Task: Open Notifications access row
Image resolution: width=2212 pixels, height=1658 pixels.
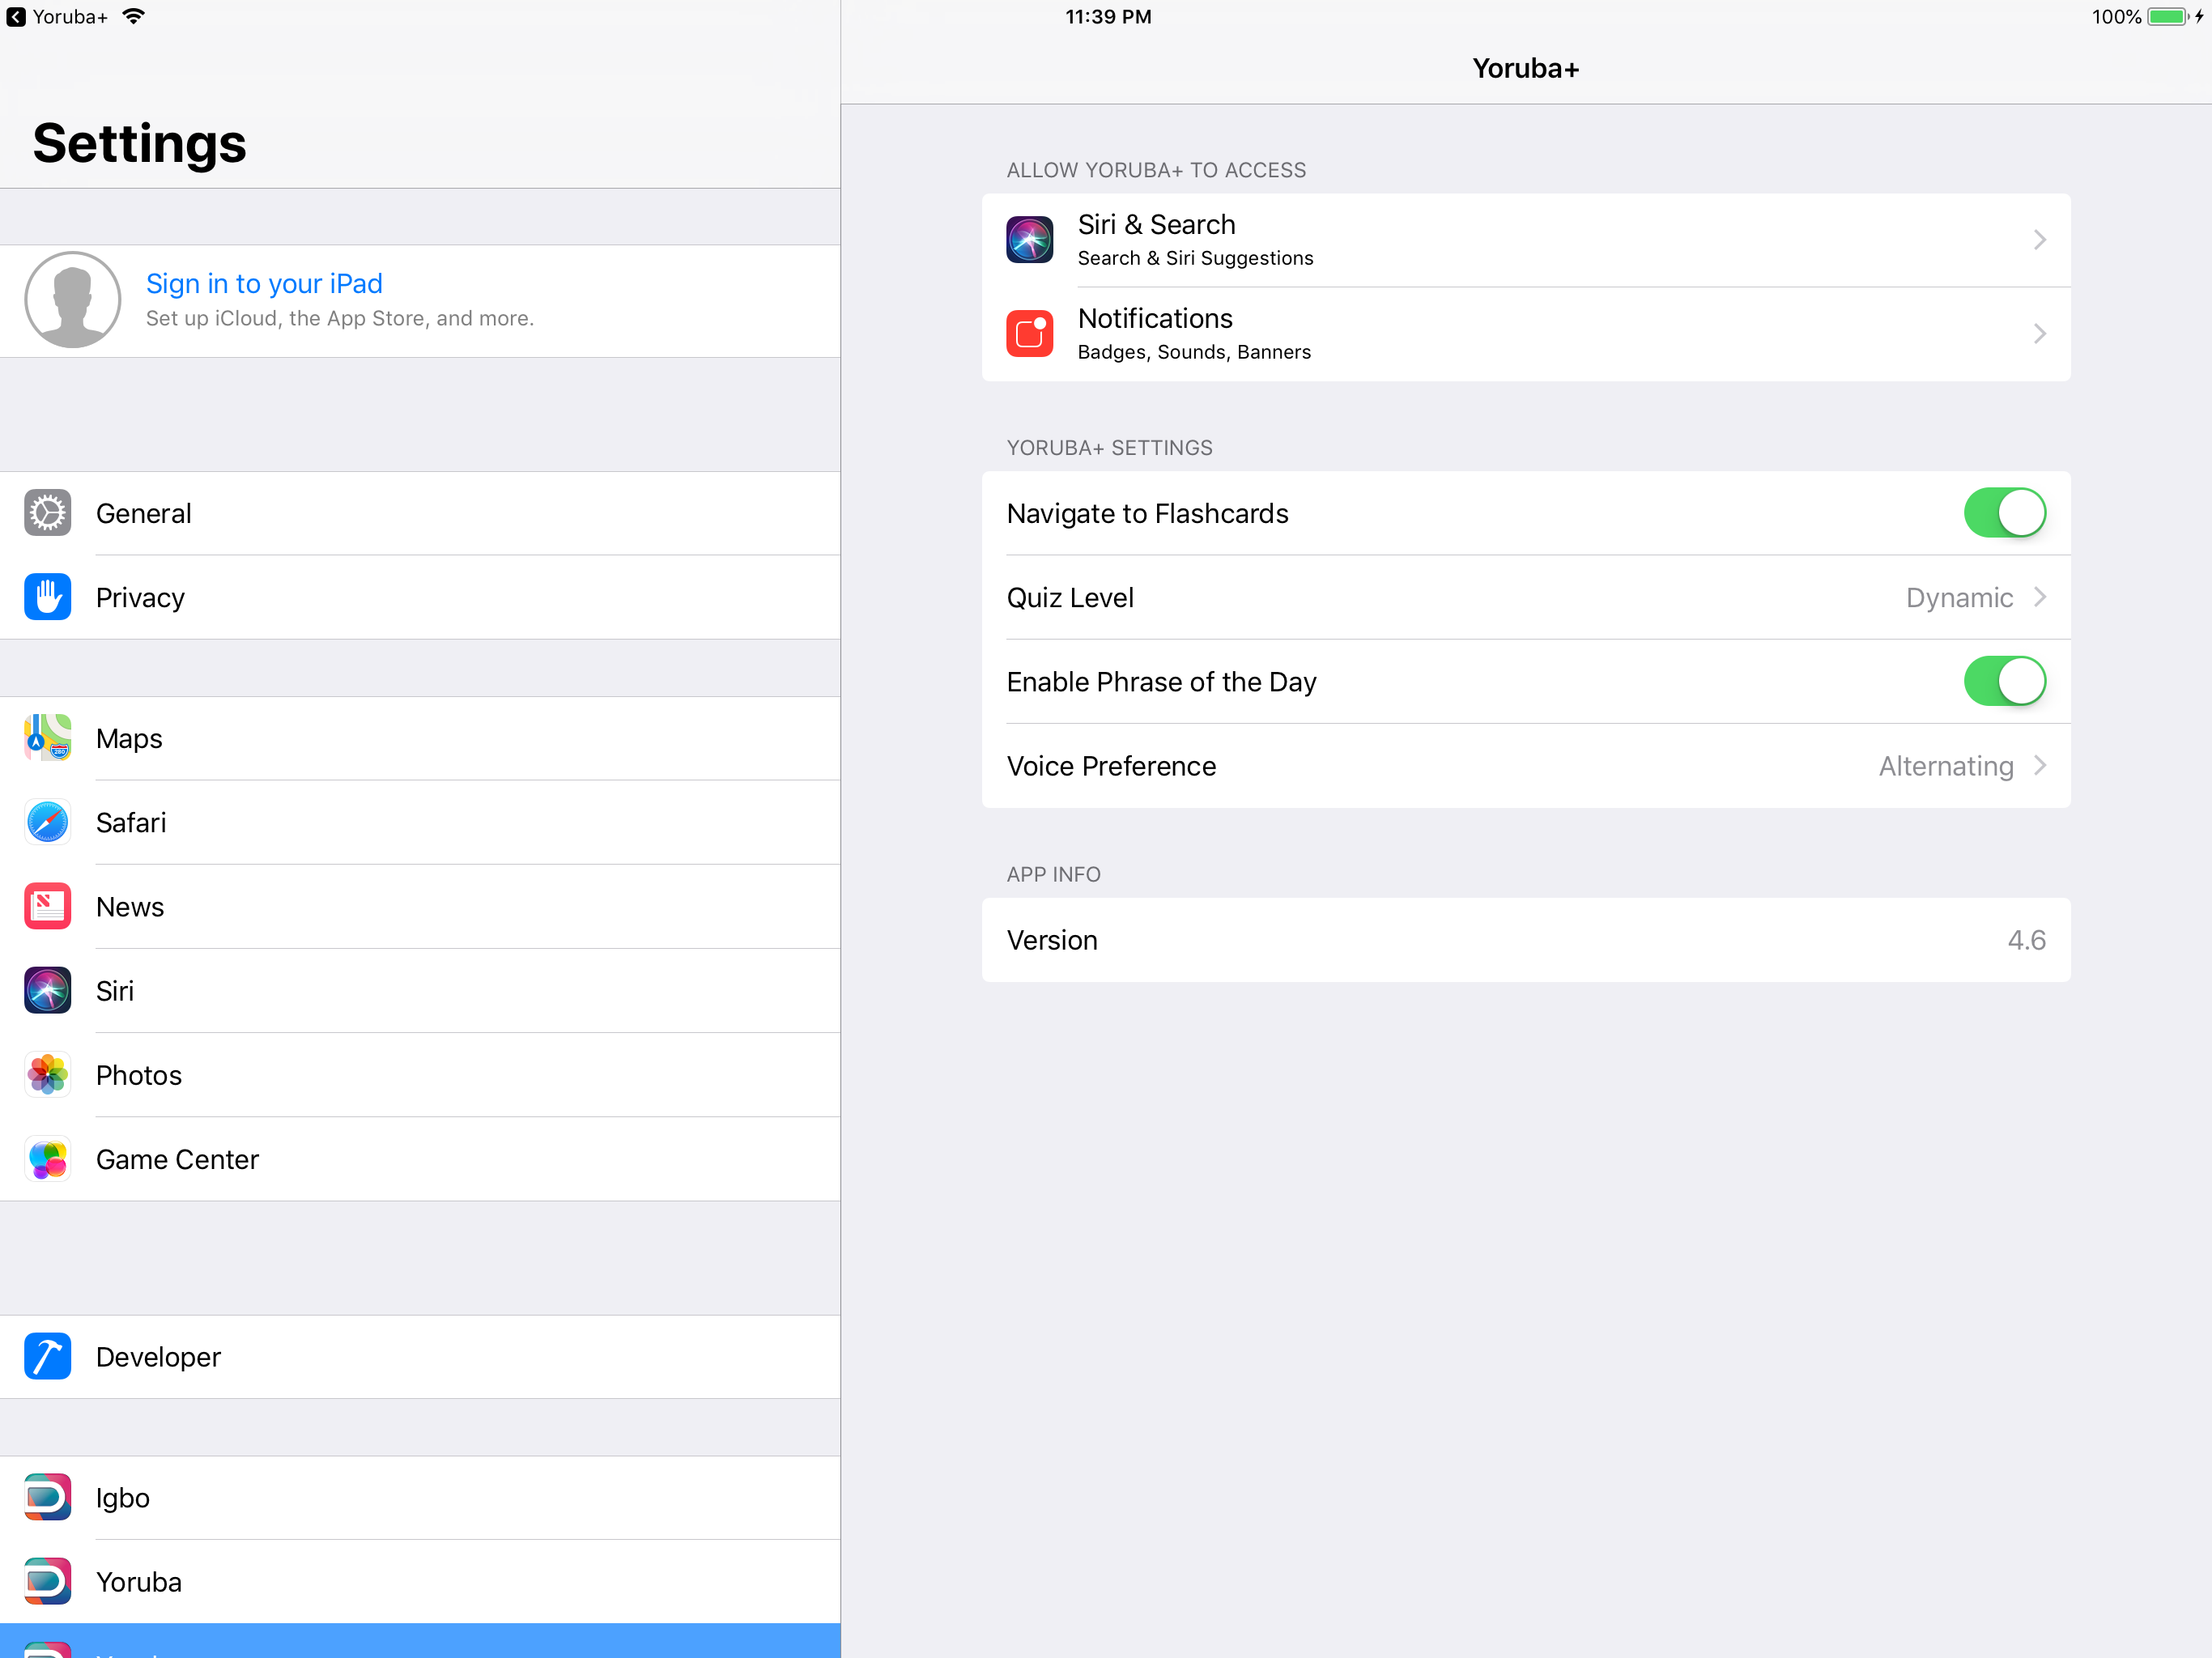Action: pos(1526,334)
